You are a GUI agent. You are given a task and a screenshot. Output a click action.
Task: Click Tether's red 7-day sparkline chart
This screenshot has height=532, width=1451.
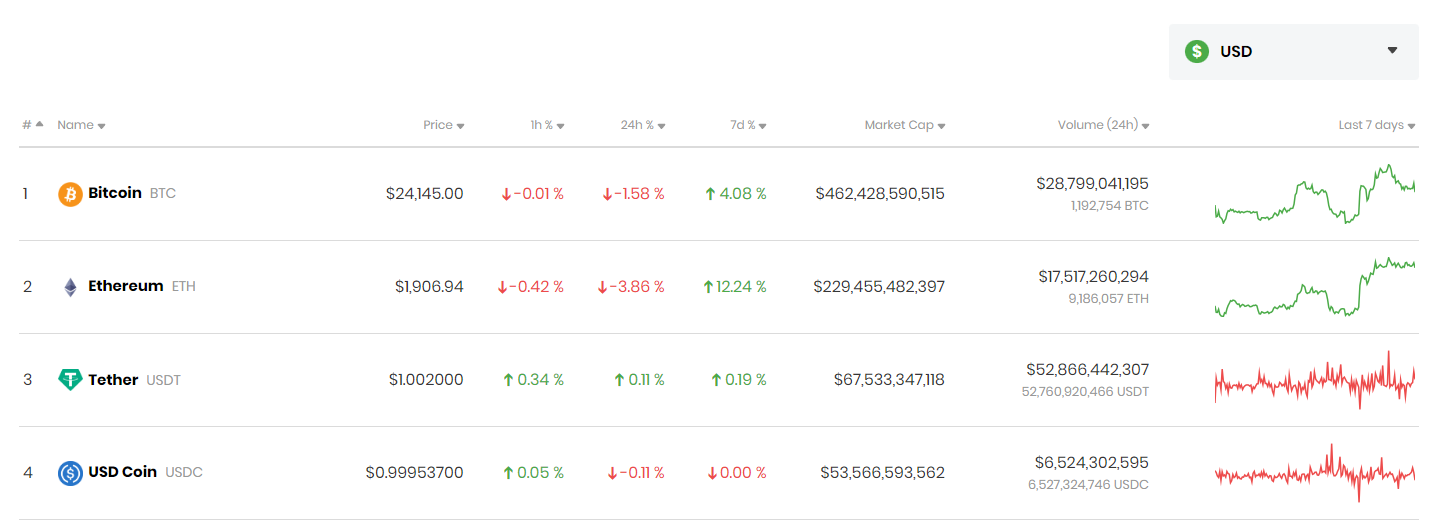coord(1315,380)
